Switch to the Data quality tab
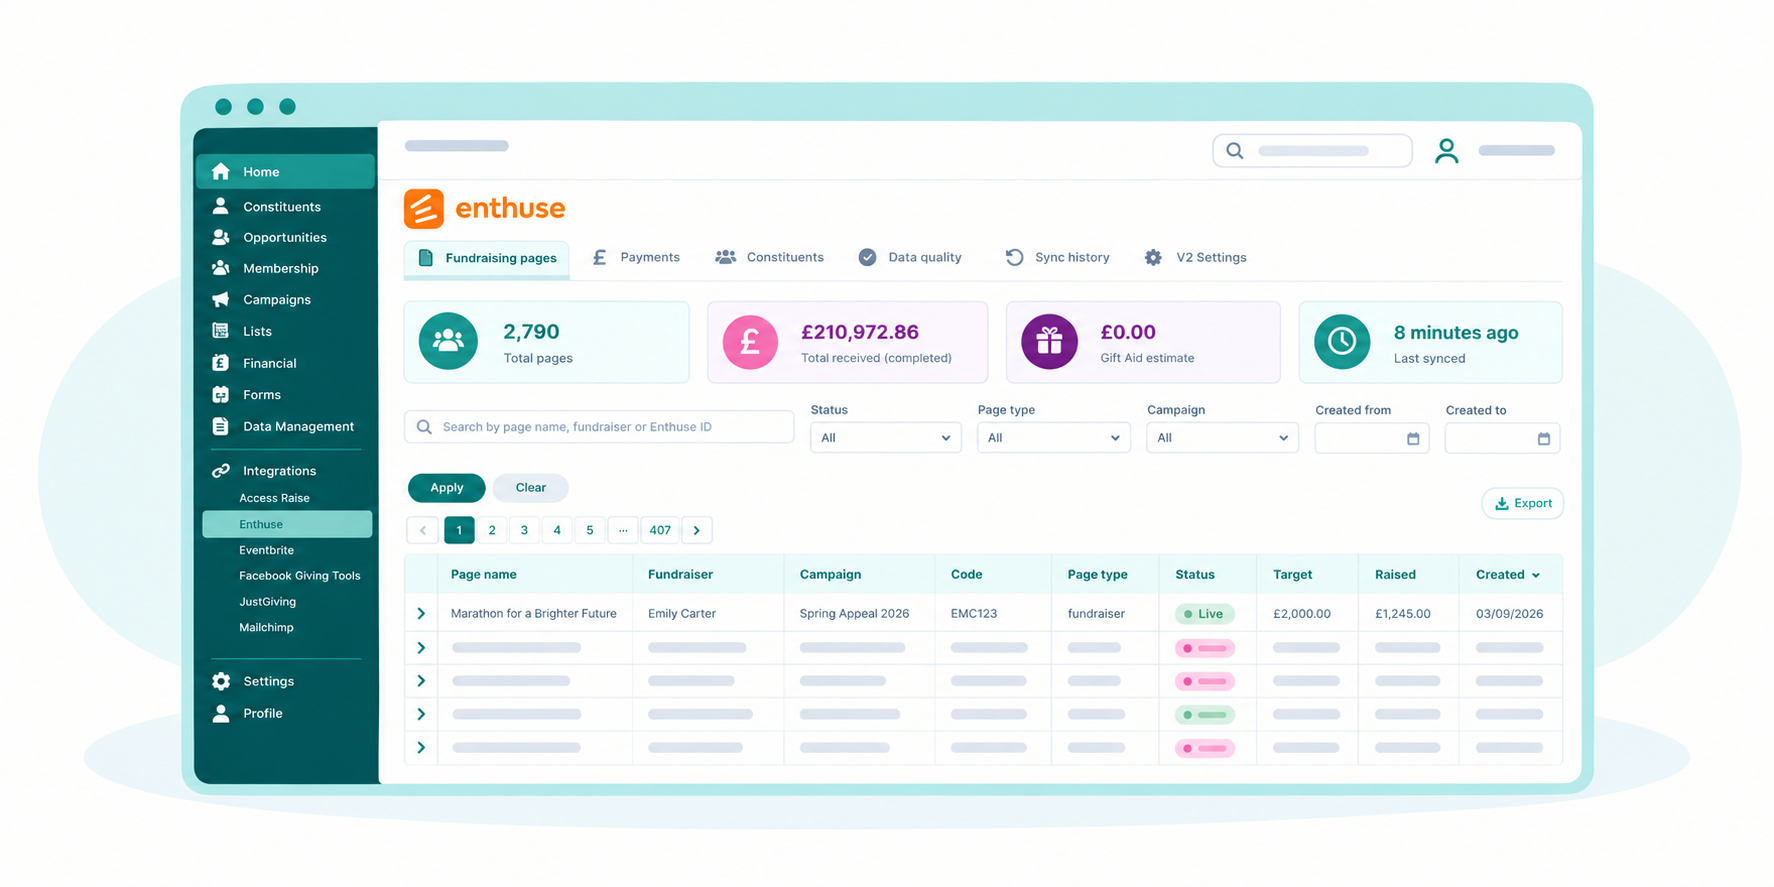1774x887 pixels. [910, 258]
